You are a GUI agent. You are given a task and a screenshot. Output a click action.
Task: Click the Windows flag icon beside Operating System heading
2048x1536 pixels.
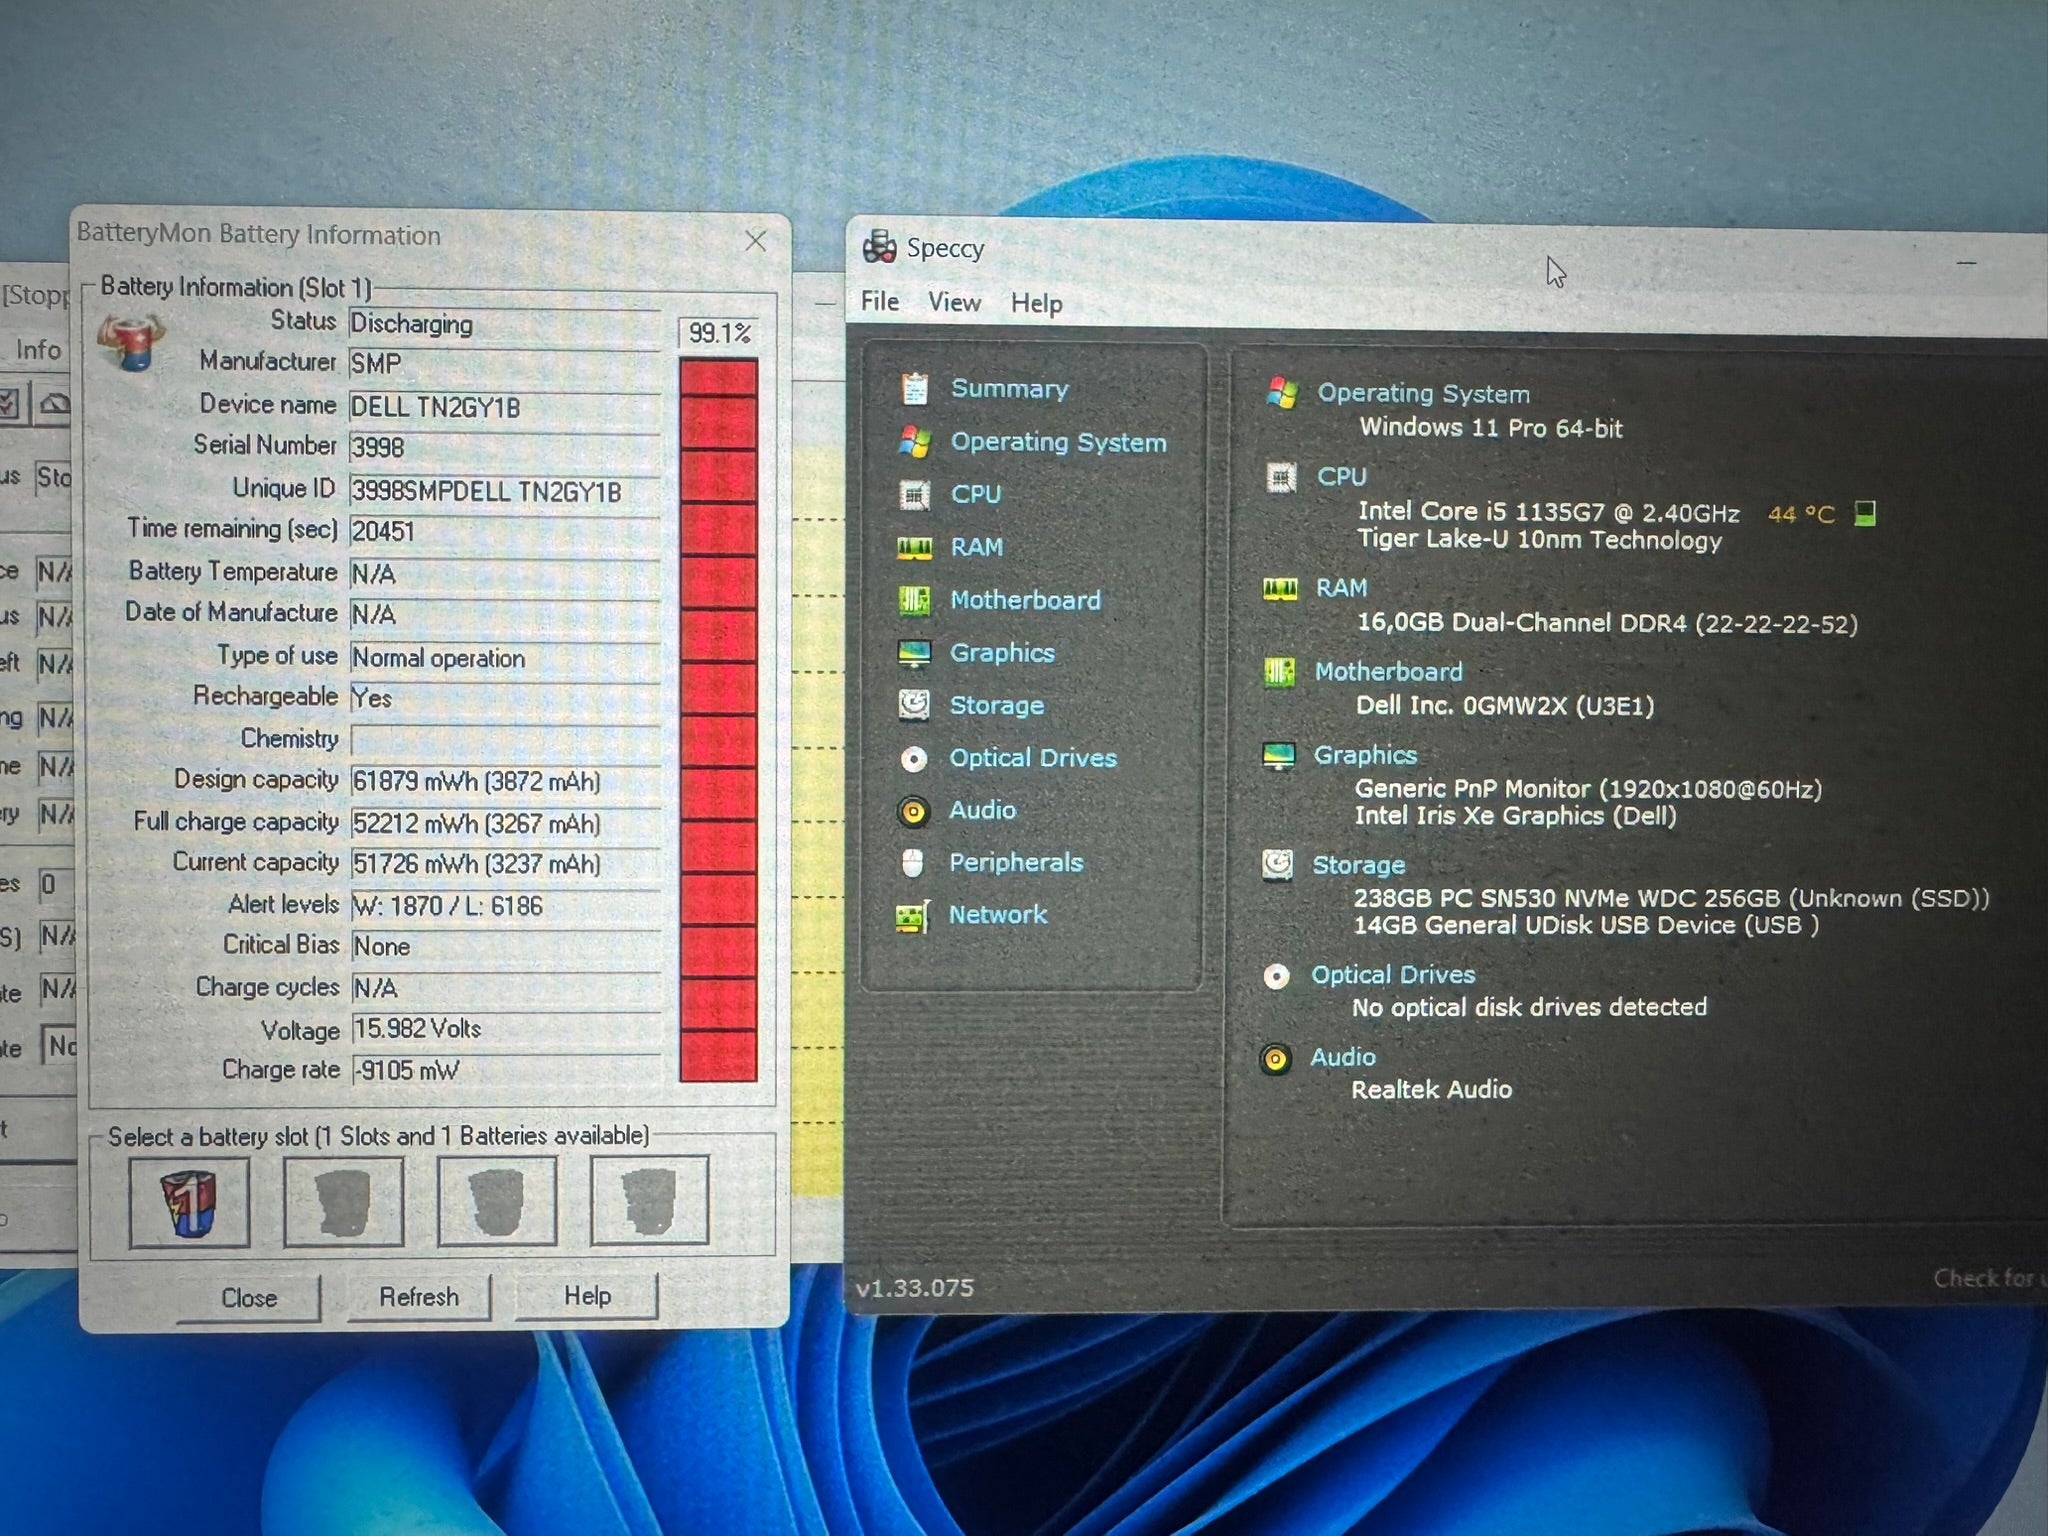tap(1282, 392)
